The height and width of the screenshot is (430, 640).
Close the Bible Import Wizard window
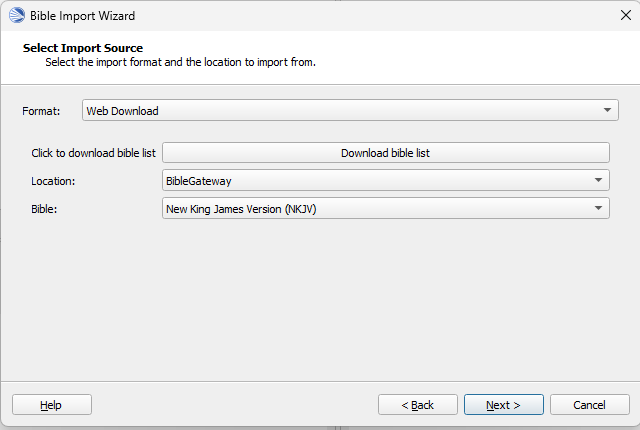click(625, 16)
